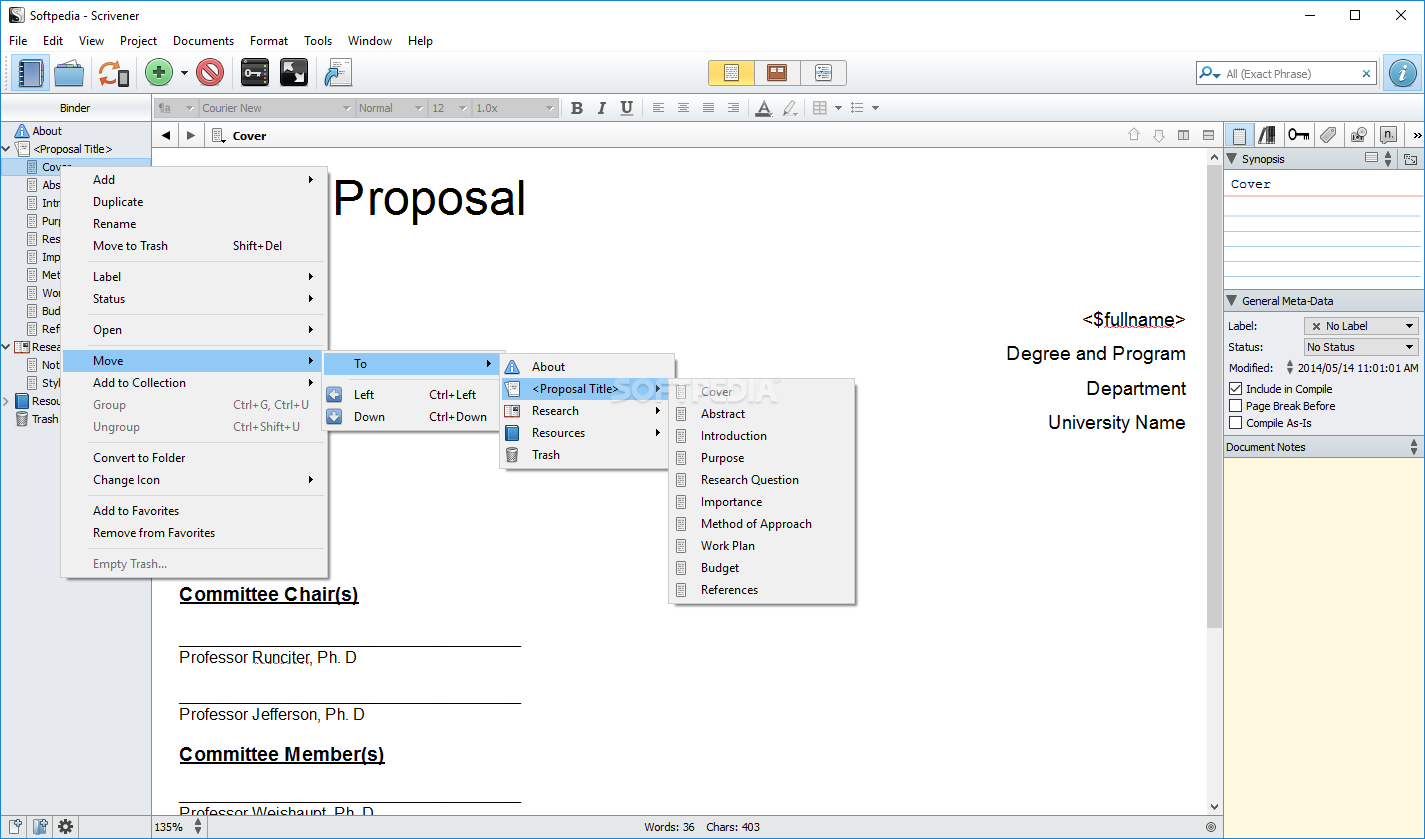Open the Keywords panel key icon
This screenshot has height=839, width=1425.
tap(255, 73)
